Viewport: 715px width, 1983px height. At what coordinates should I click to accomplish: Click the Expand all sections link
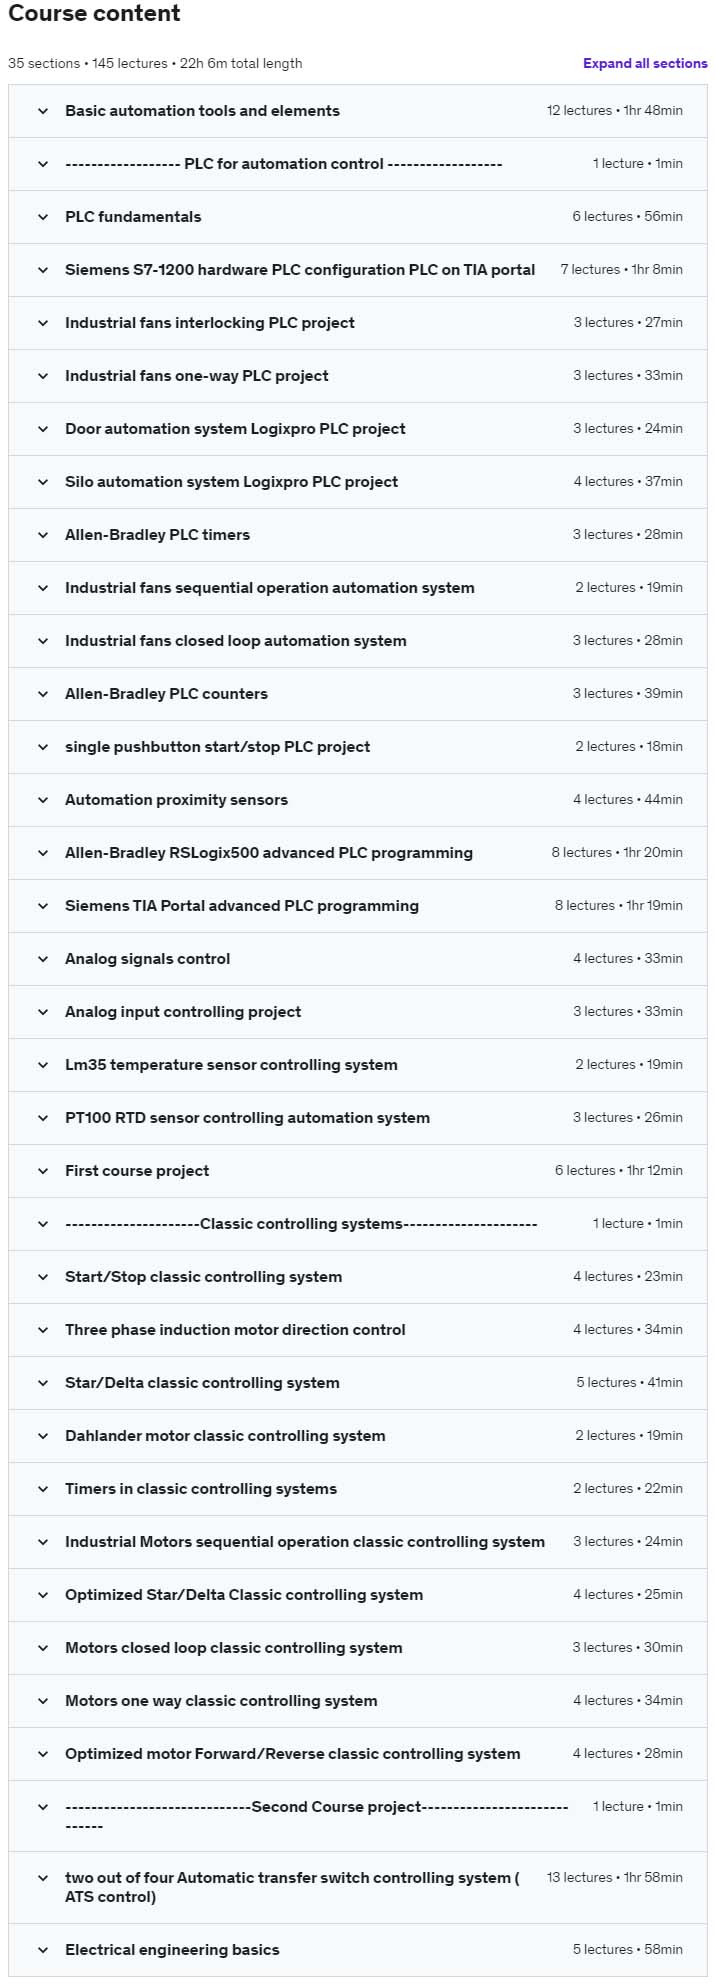coord(645,63)
